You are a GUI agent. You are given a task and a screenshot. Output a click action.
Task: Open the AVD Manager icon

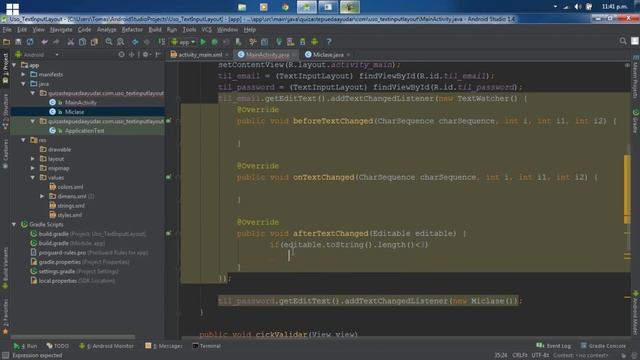pos(291,42)
